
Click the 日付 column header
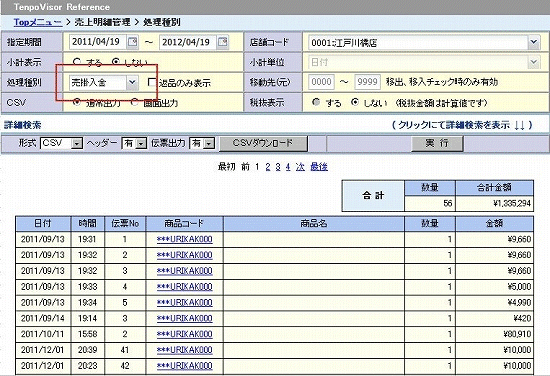43,223
